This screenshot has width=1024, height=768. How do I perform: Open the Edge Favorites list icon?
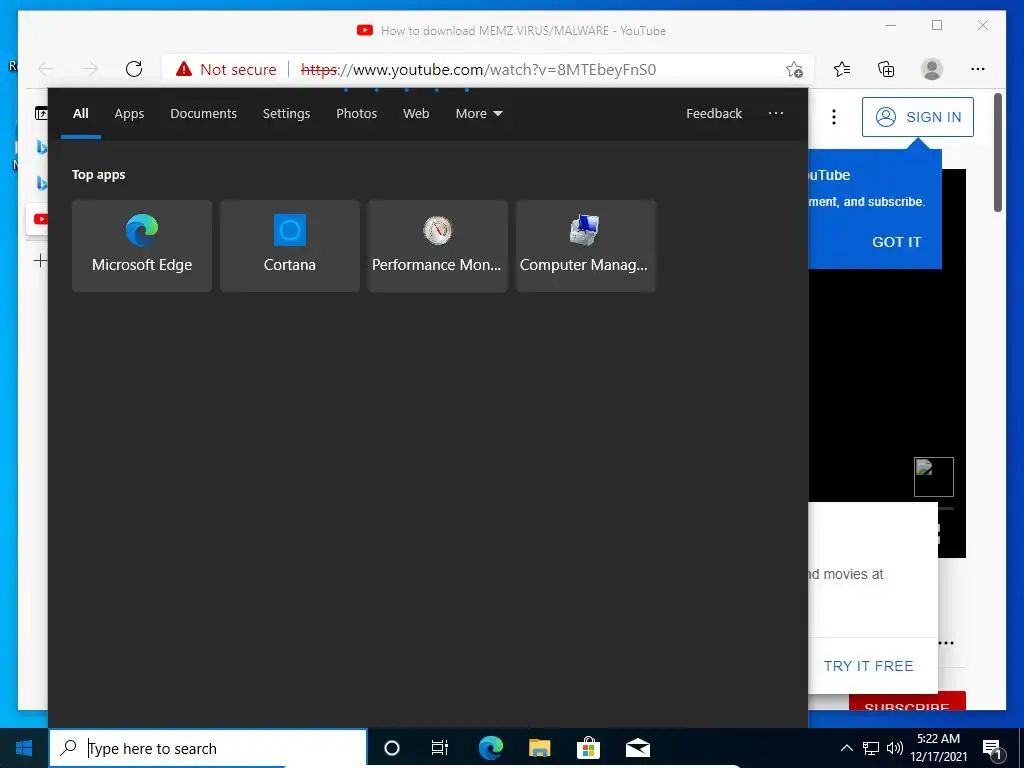pos(842,69)
